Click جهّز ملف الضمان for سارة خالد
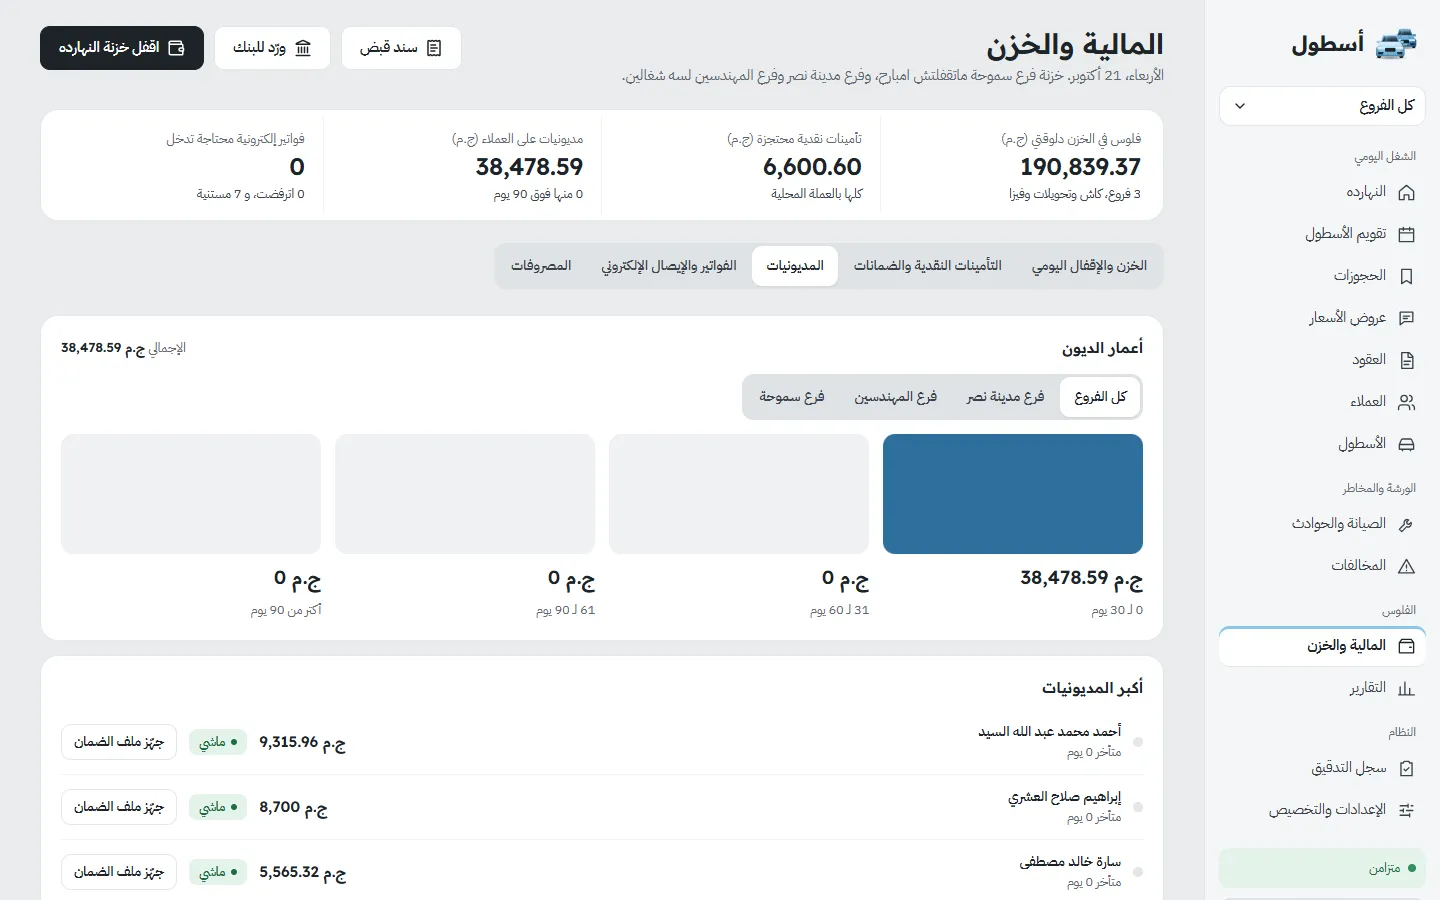Screen dimensions: 1440x900 (x=119, y=872)
